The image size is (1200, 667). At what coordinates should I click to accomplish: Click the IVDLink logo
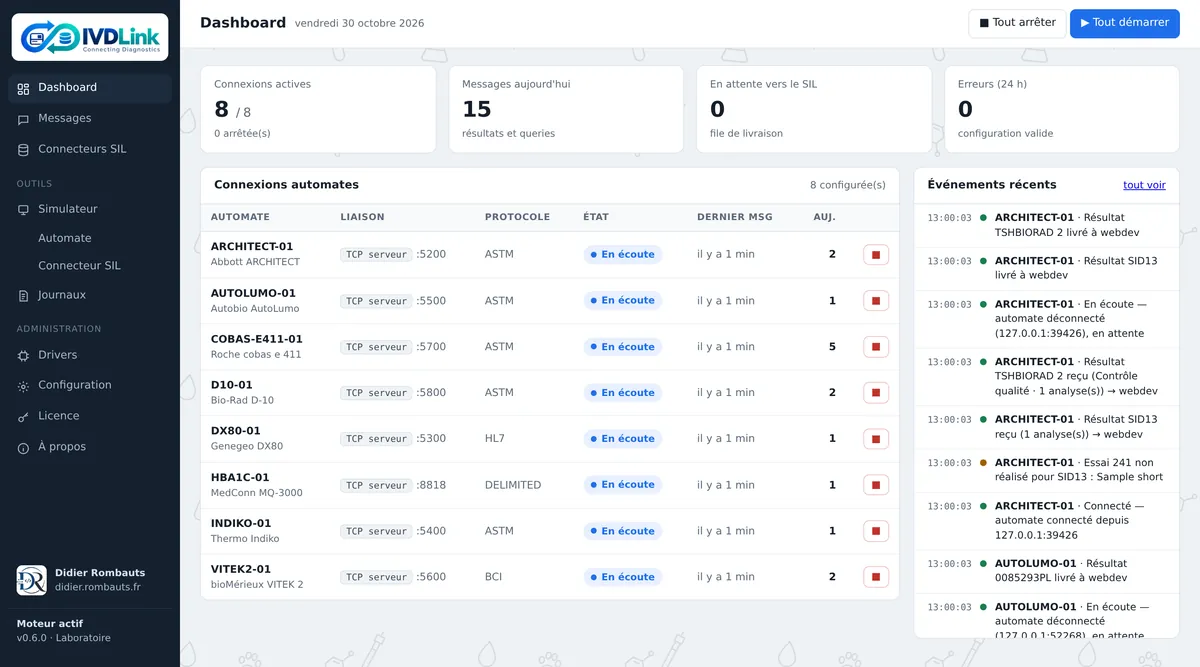point(90,37)
